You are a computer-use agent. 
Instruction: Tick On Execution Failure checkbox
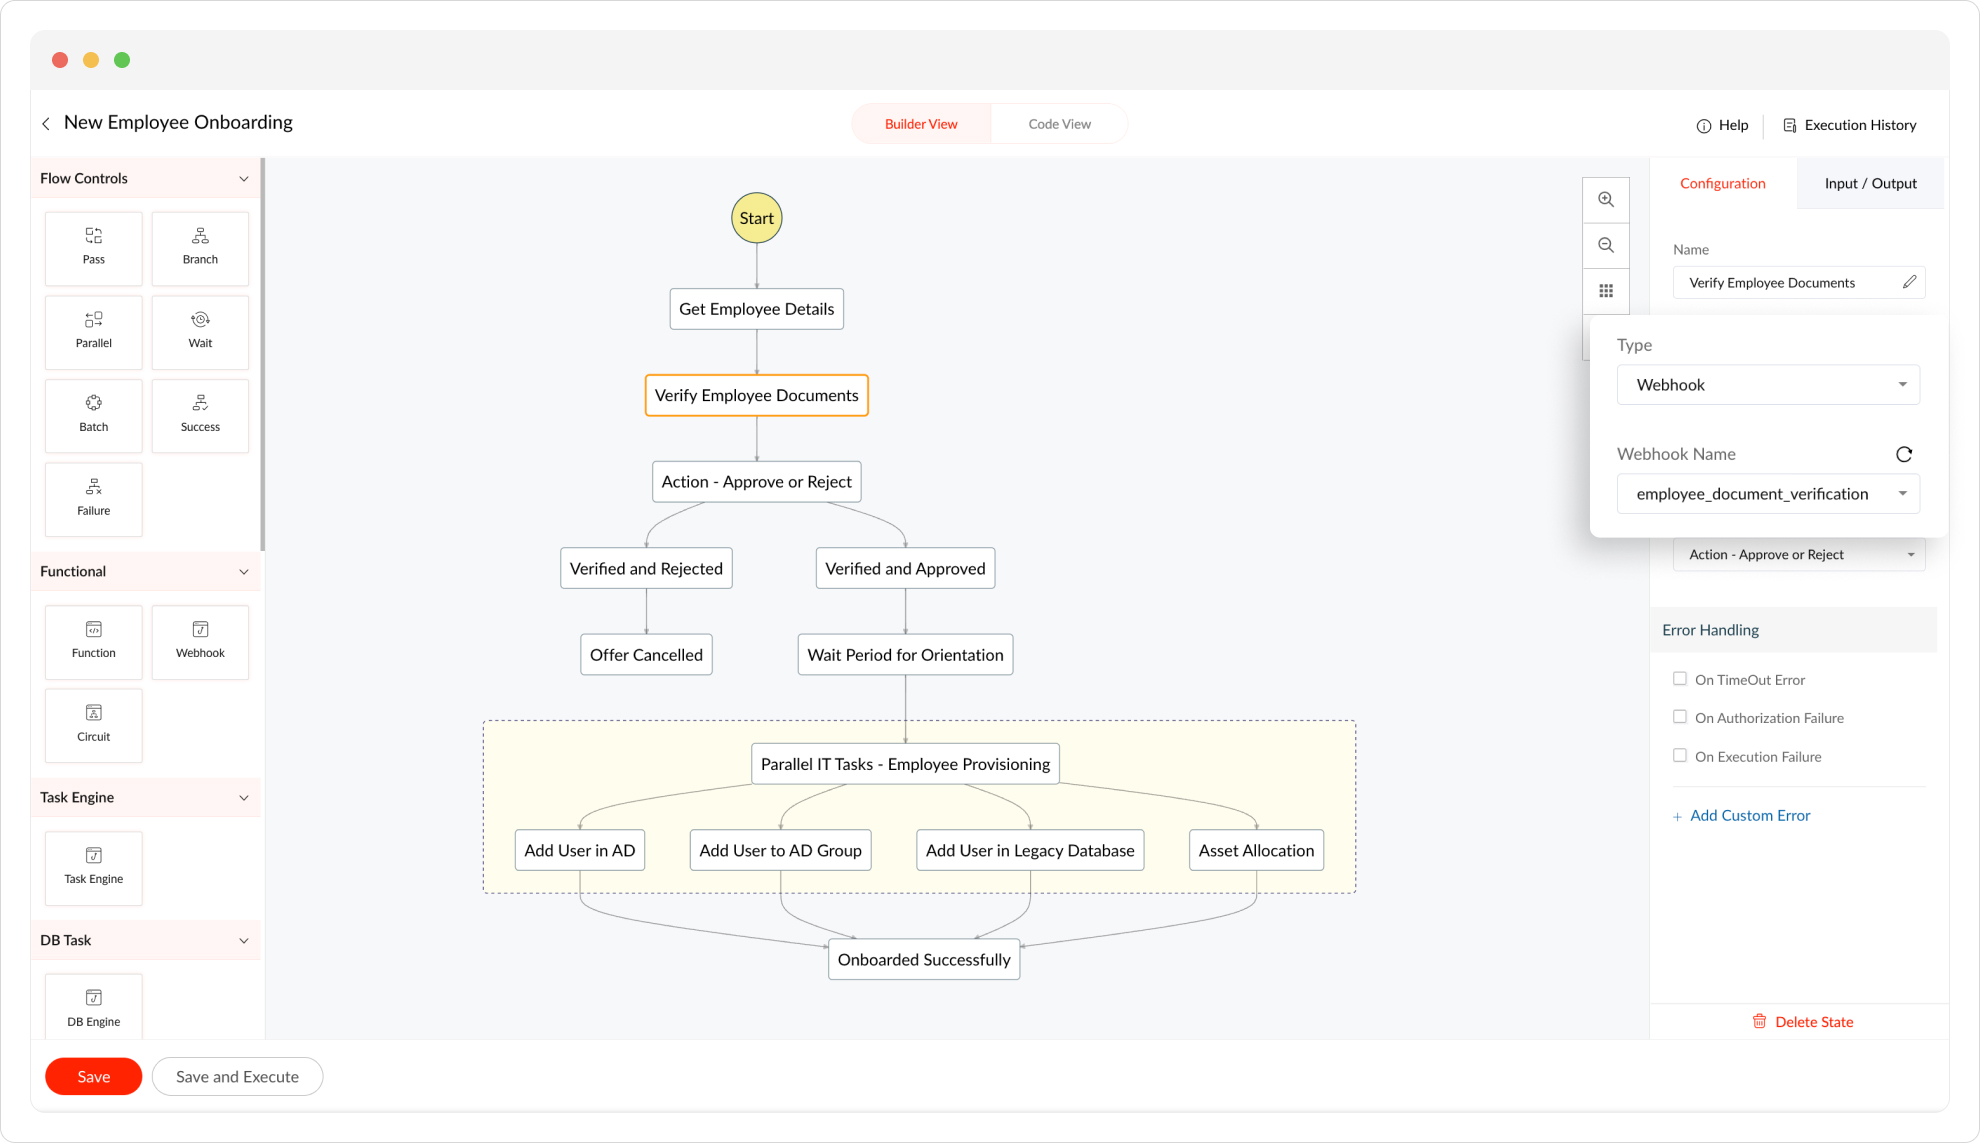pos(1680,756)
